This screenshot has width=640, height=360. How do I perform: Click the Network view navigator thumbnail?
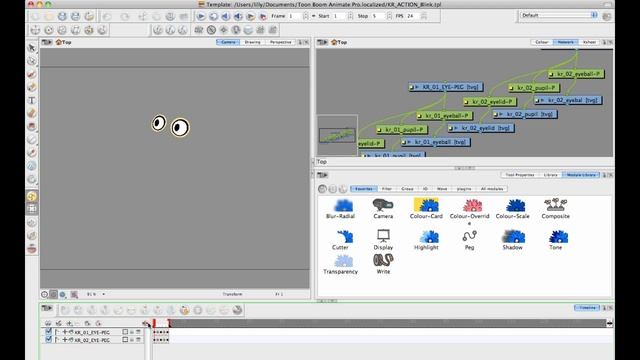coord(337,135)
